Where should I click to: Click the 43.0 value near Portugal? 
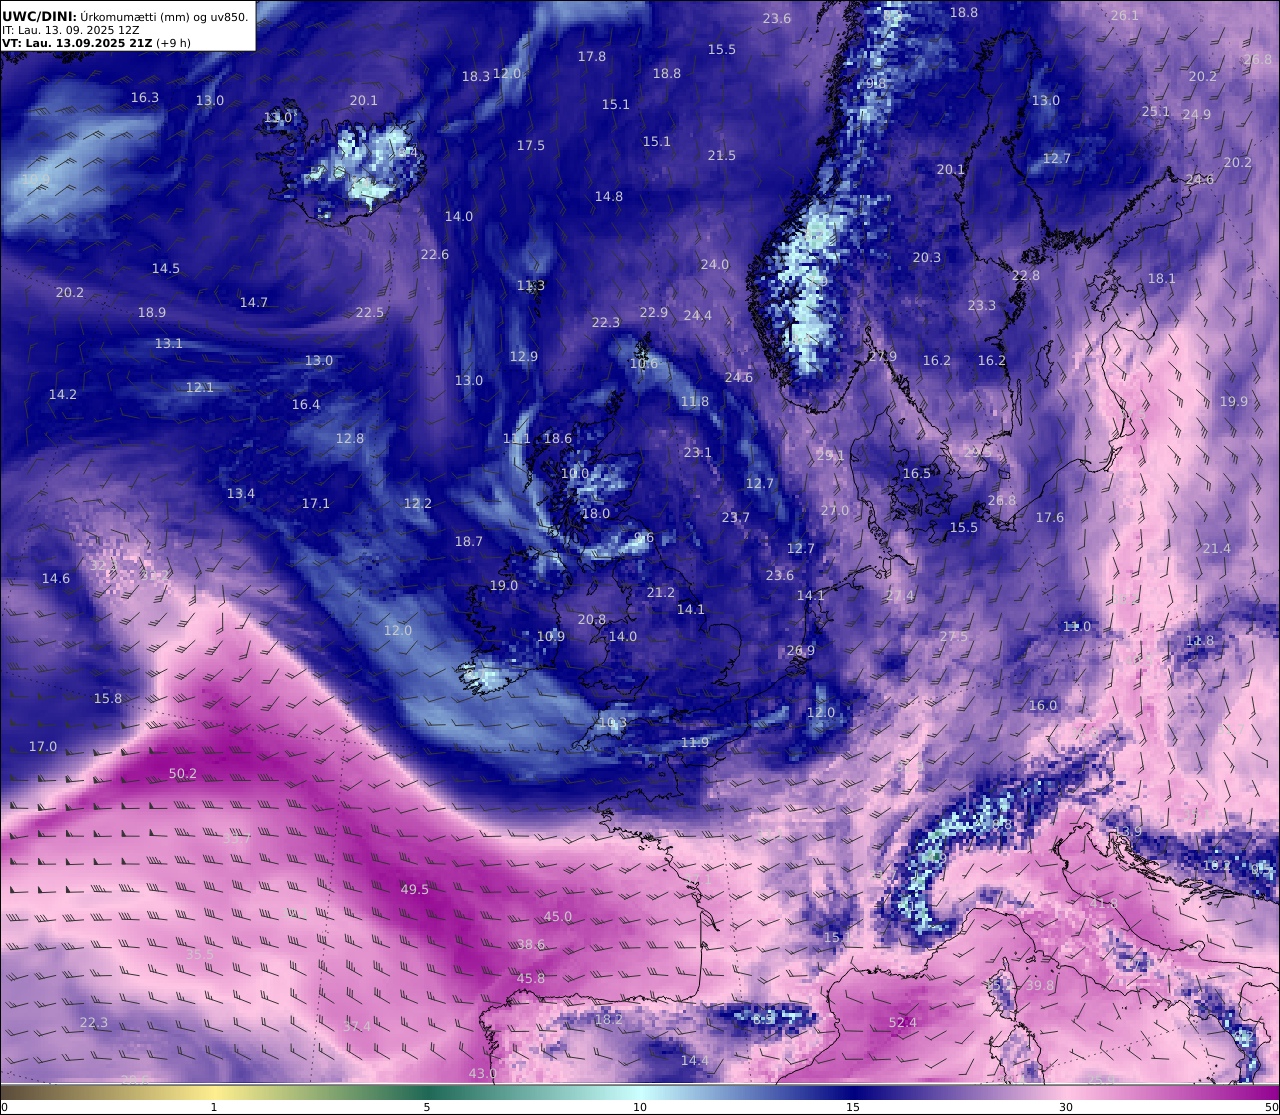tap(482, 1073)
